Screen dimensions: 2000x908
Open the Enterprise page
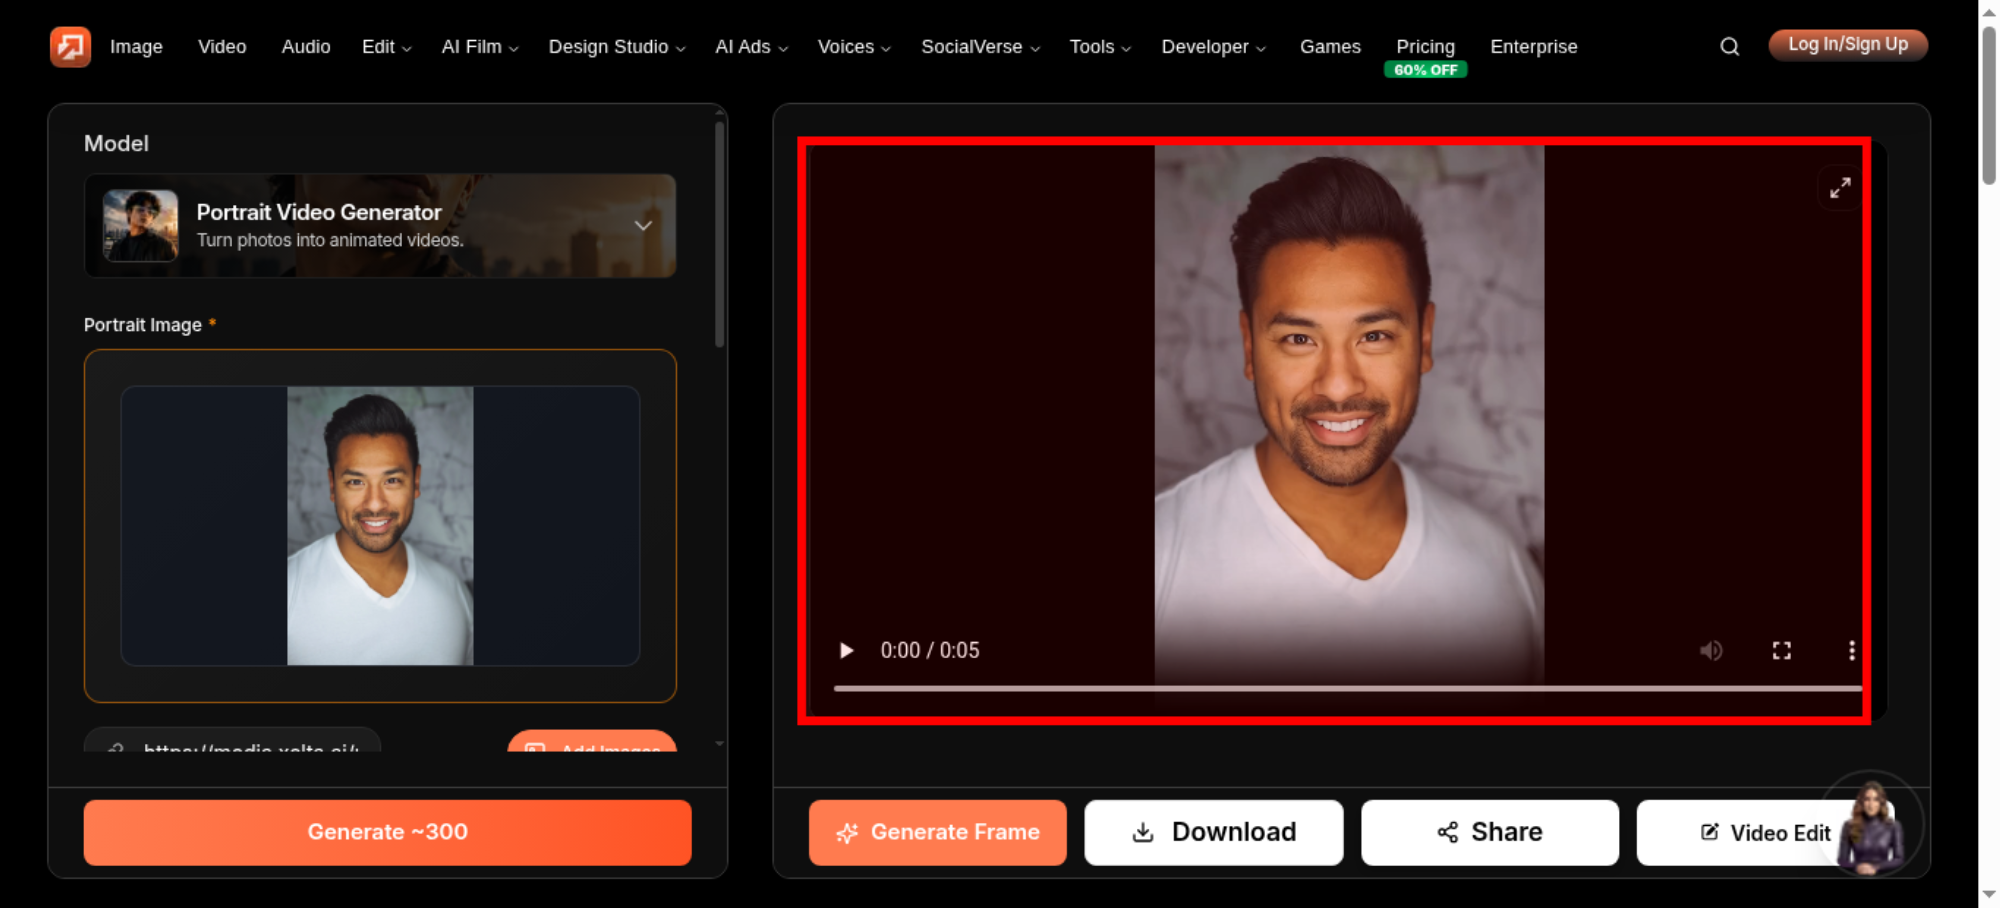pos(1533,47)
